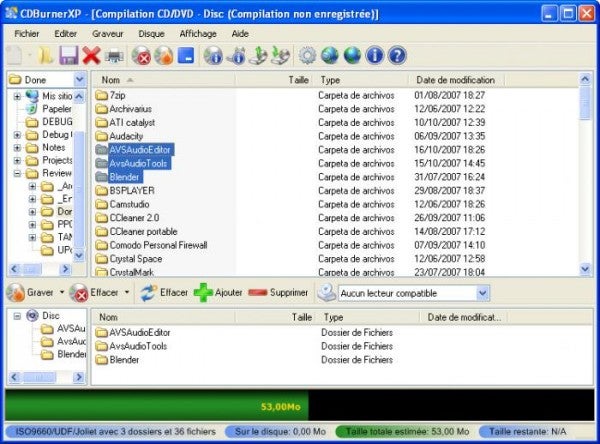Click the New compilation page icon
The width and height of the screenshot is (600, 444).
15,56
